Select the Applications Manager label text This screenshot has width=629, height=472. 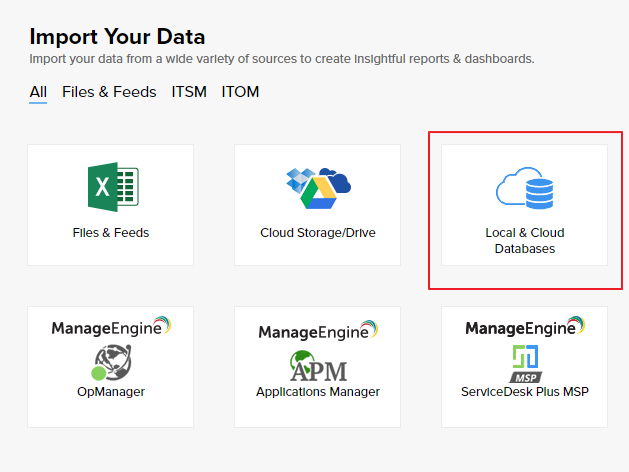pyautogui.click(x=318, y=391)
